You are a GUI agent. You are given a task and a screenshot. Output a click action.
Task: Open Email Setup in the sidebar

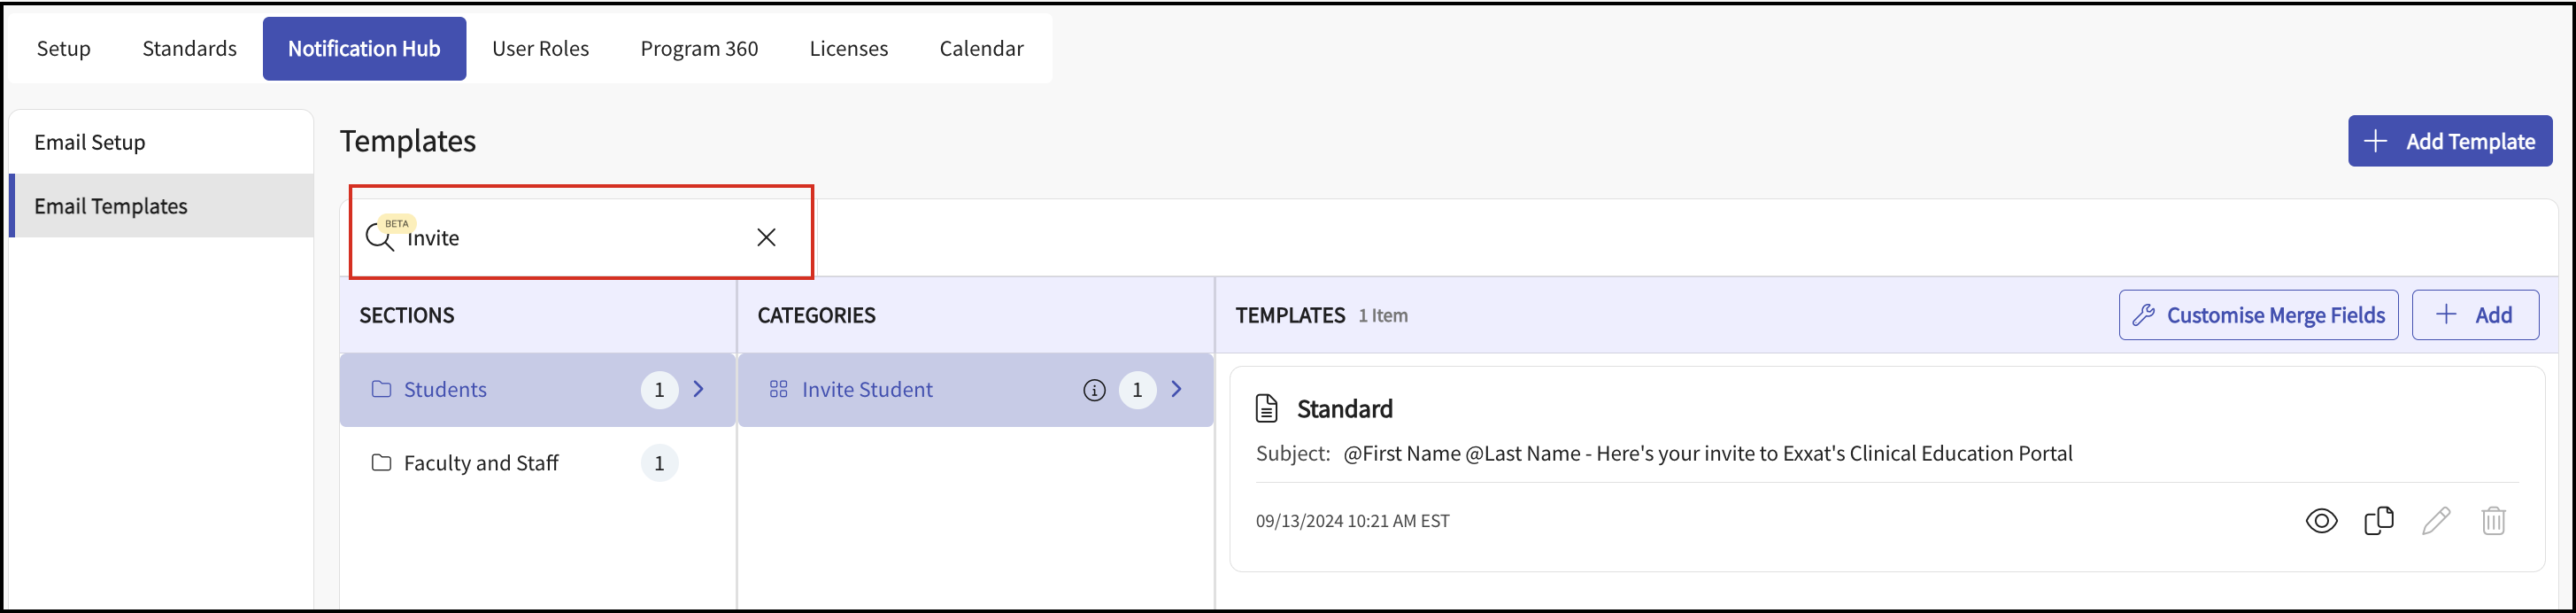(90, 142)
